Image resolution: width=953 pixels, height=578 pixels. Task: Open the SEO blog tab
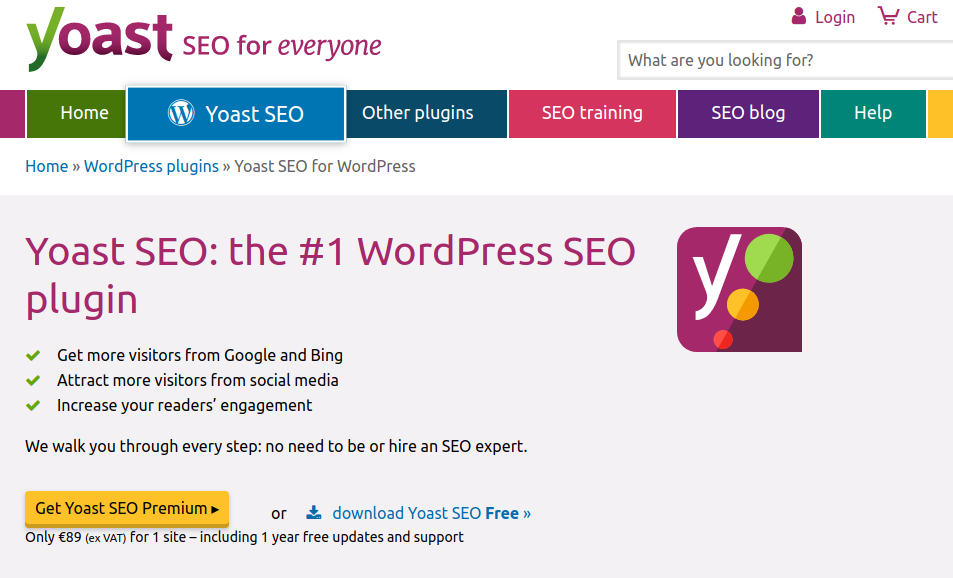pyautogui.click(x=748, y=114)
